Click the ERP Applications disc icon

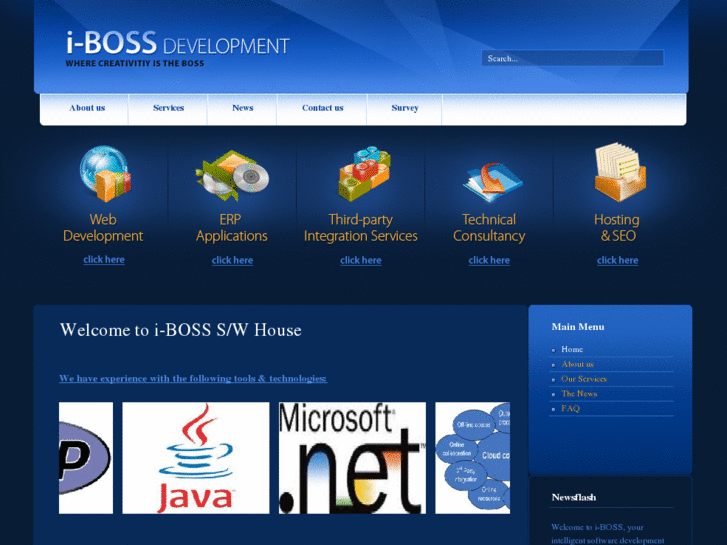point(232,176)
